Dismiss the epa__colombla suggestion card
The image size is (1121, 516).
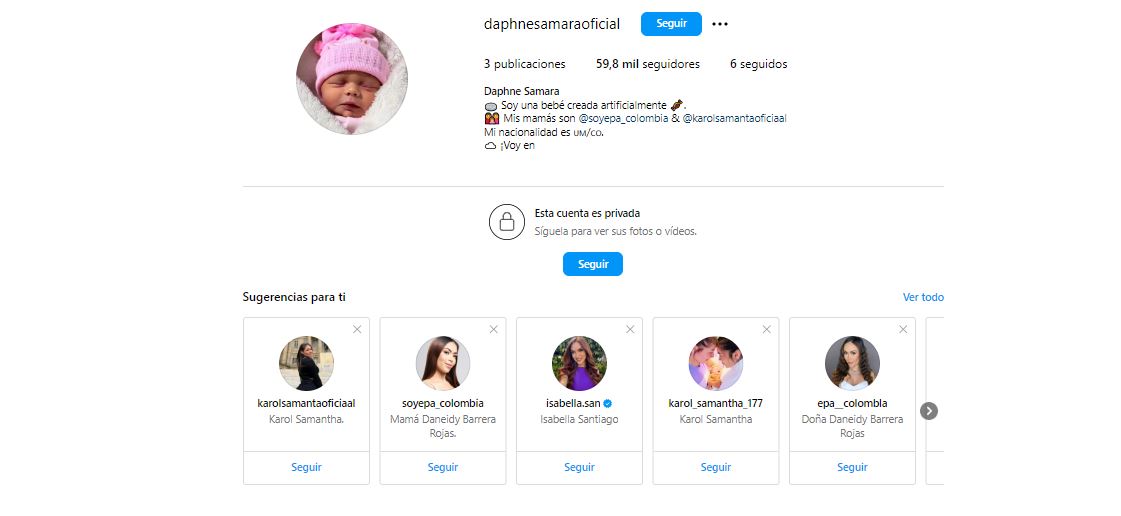[x=903, y=329]
